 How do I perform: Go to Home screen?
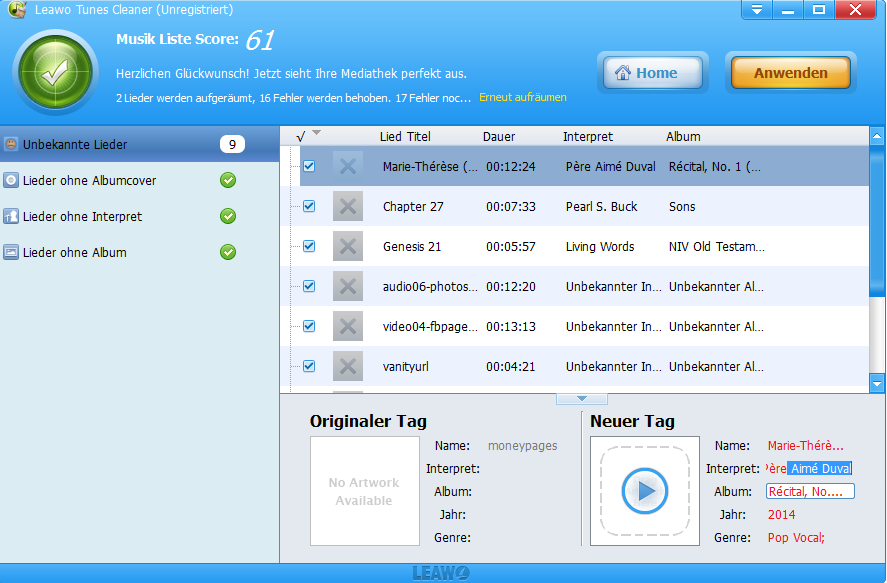(652, 73)
